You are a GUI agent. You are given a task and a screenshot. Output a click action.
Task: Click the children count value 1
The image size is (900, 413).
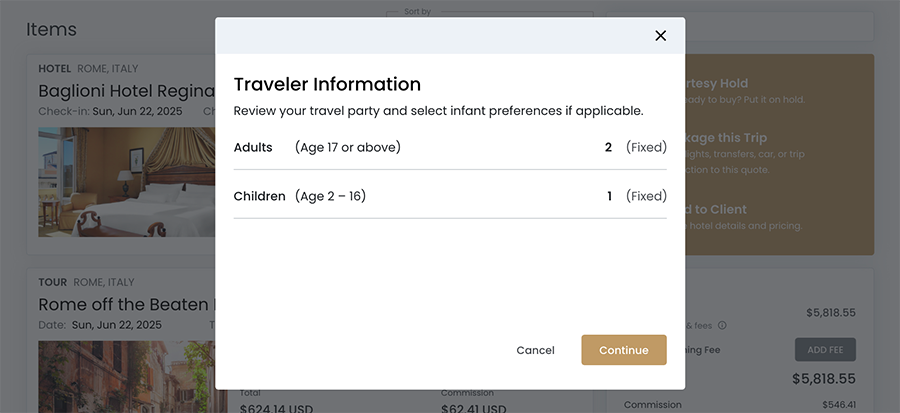pos(609,196)
